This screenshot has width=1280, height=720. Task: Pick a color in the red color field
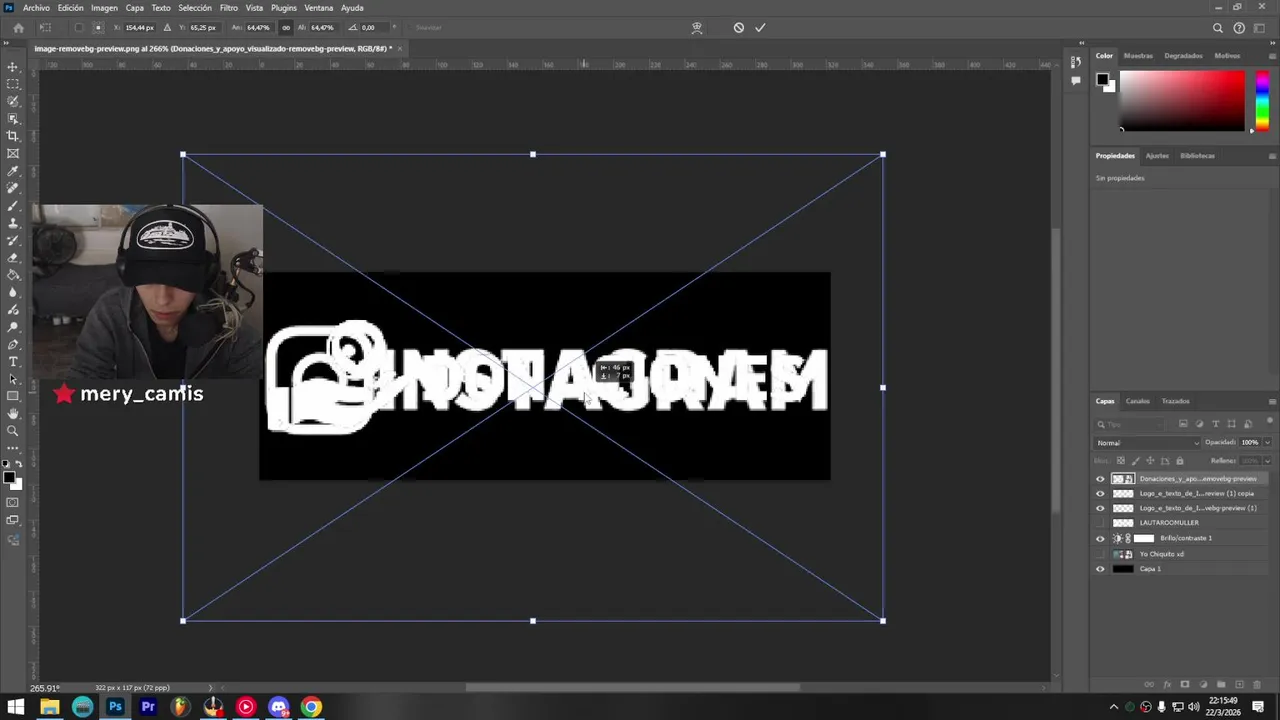coord(1182,100)
